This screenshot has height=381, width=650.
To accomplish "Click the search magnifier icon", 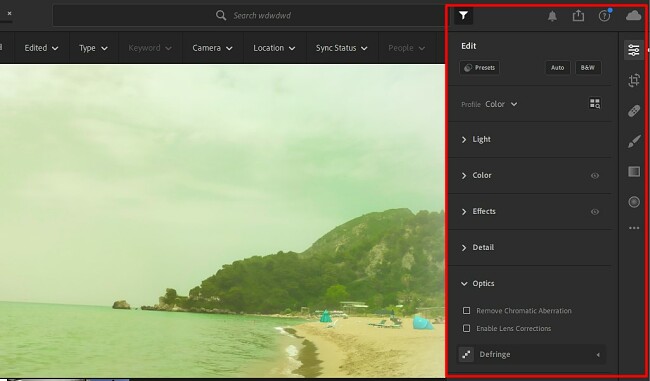I will [x=221, y=15].
